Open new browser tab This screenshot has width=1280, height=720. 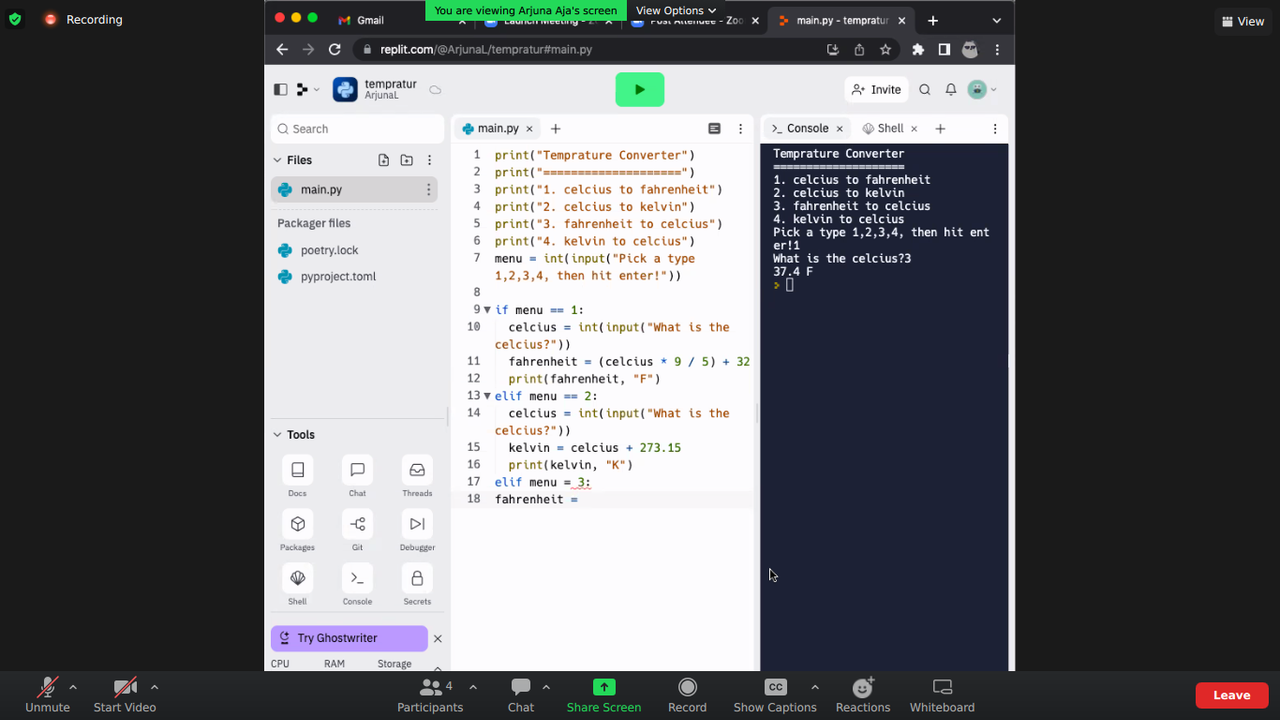pos(932,20)
